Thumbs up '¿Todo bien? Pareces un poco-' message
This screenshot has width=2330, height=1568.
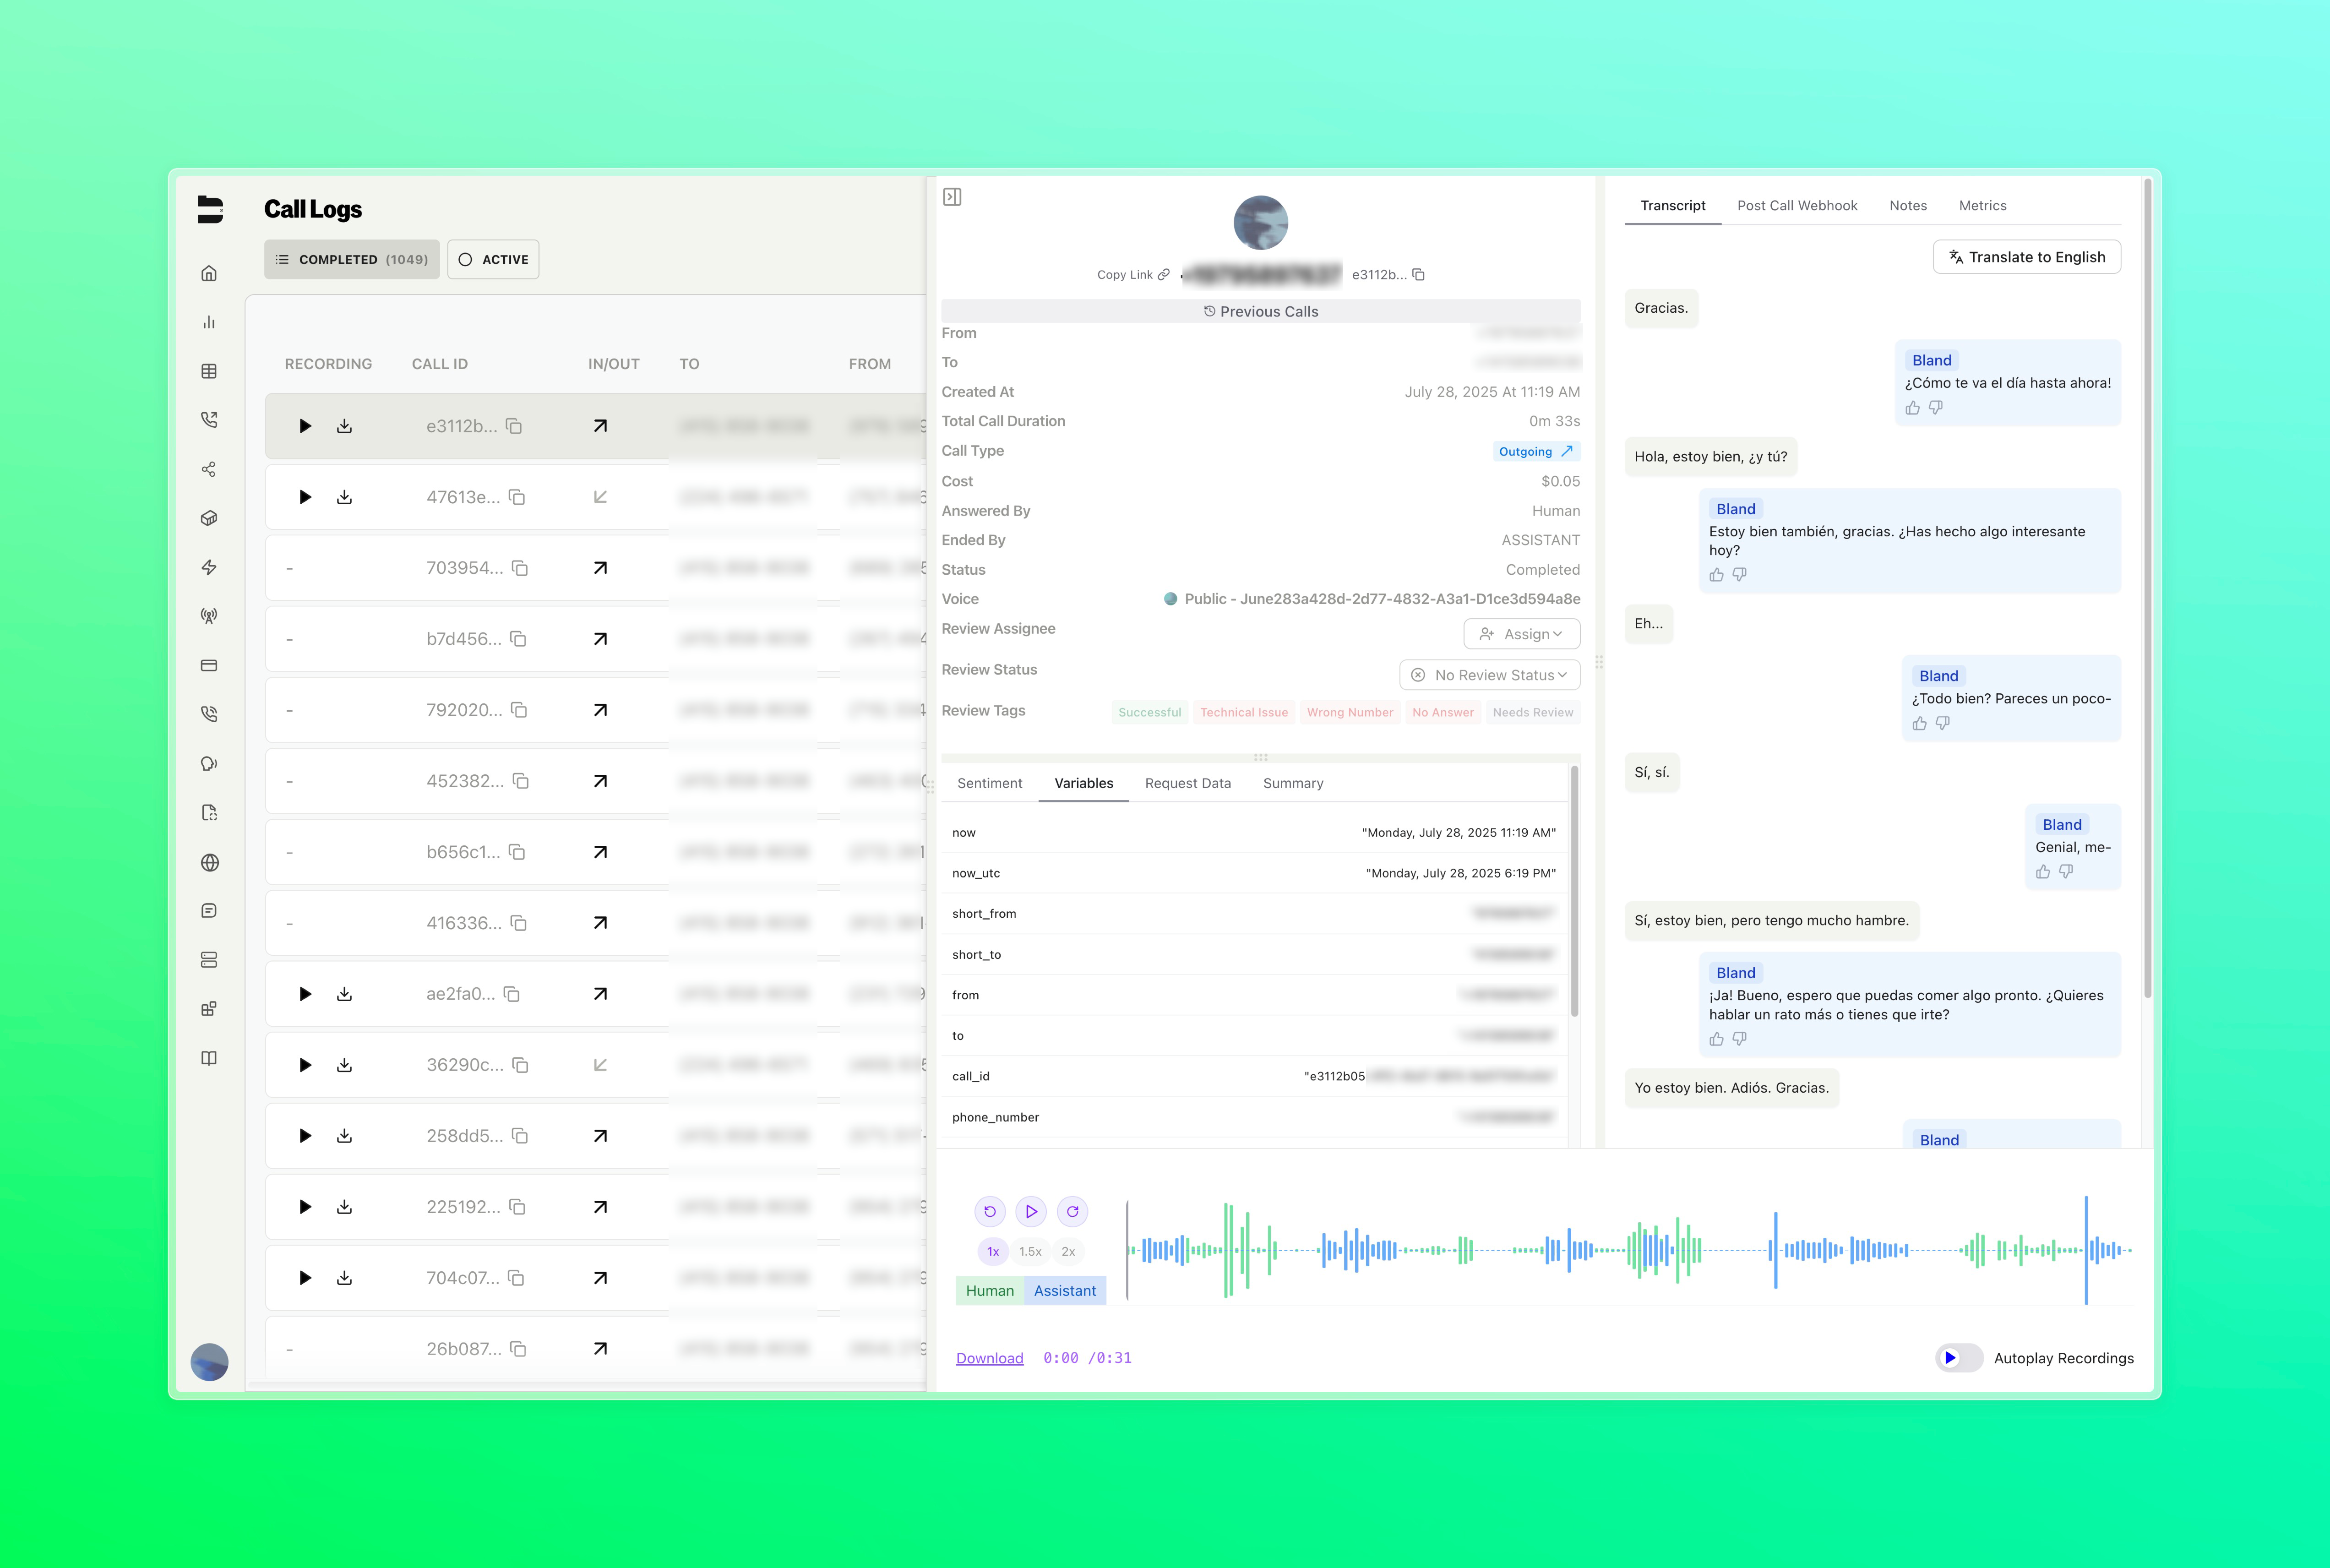point(1920,723)
